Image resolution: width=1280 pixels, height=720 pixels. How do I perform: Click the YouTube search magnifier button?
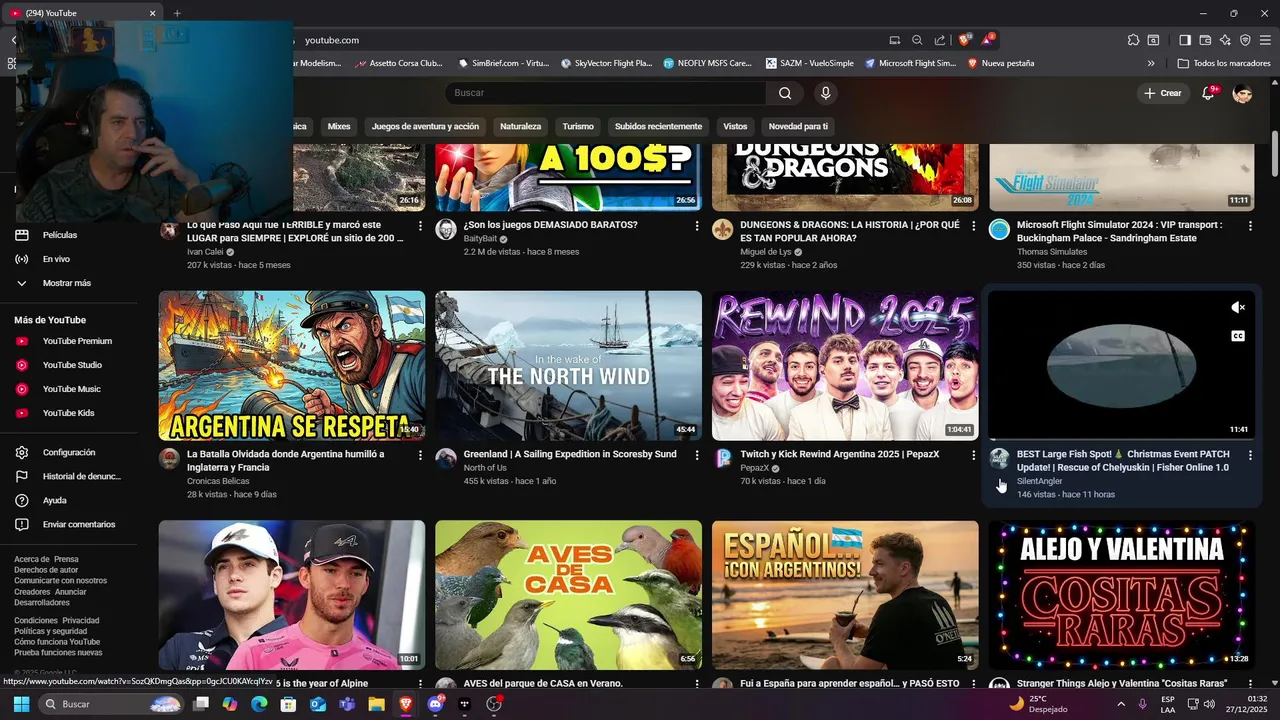click(785, 93)
